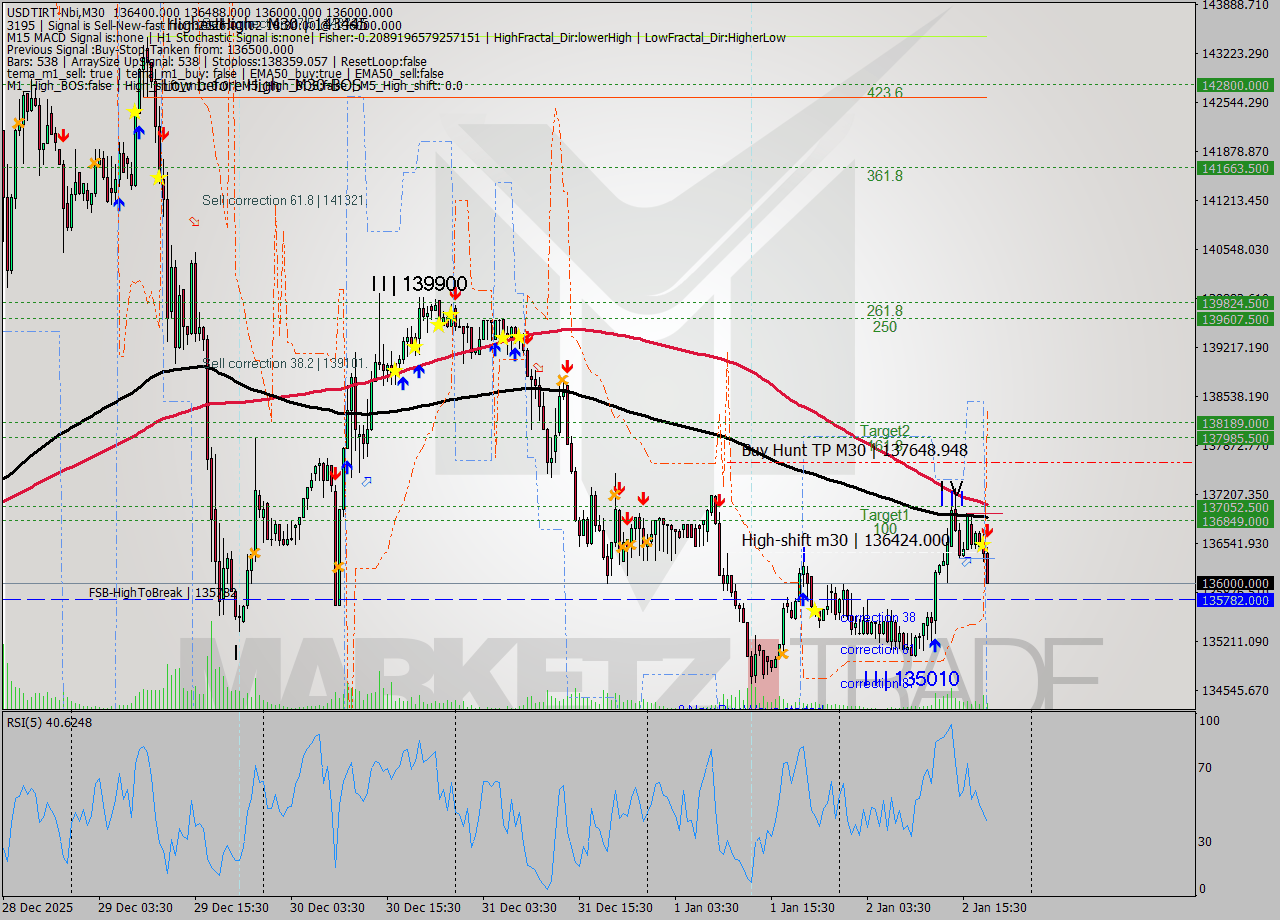Select the blue up arrow below Sell correction 38.2 text

(403, 383)
